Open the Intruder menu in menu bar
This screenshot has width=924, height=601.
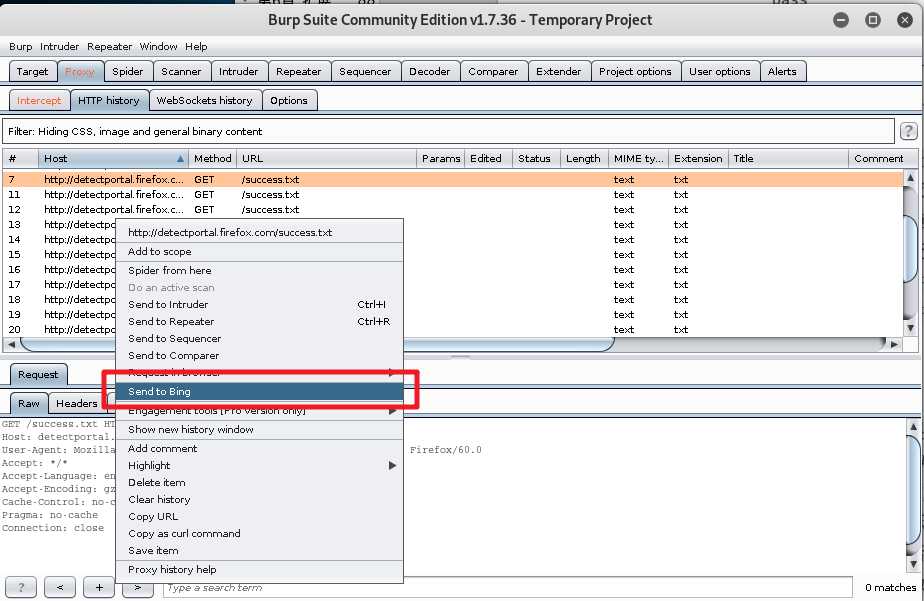[60, 47]
